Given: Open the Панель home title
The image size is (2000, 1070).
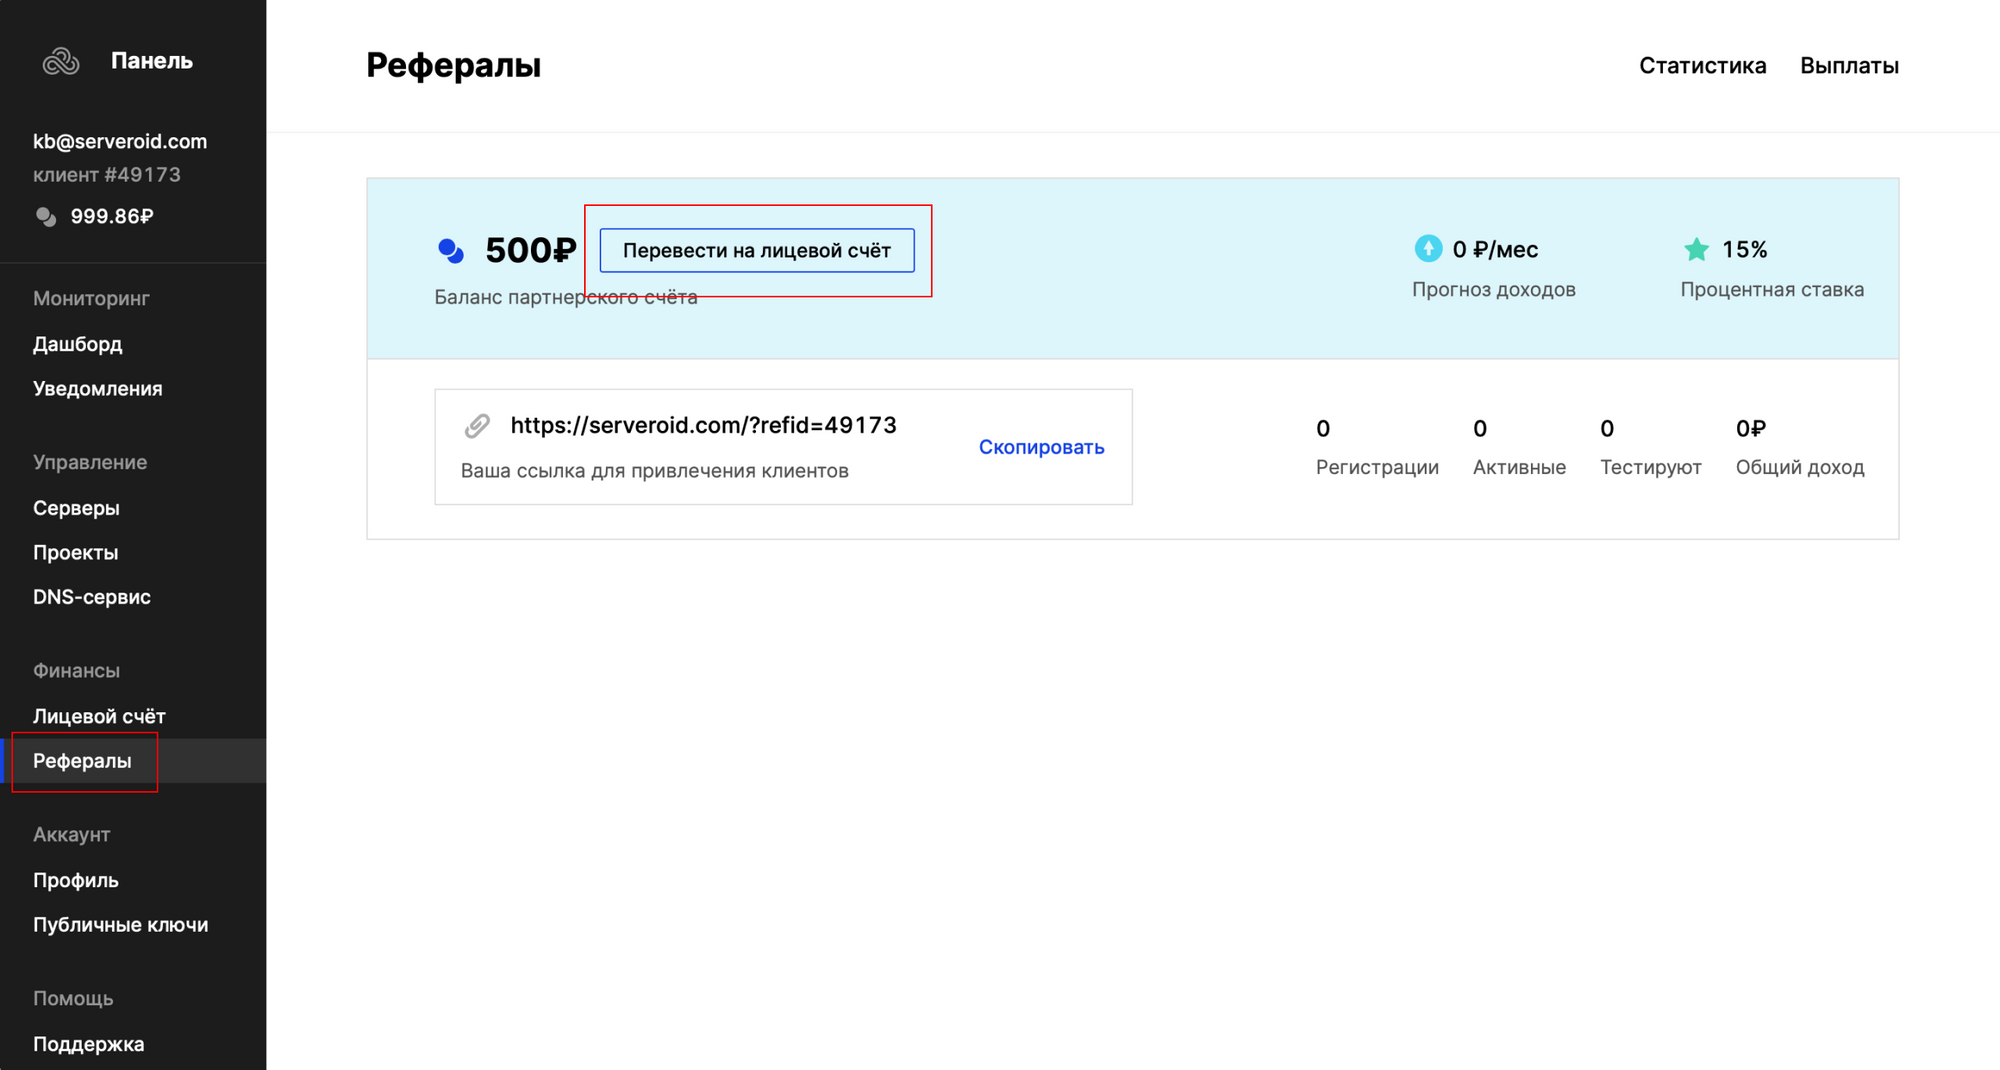Looking at the screenshot, I should click(x=152, y=61).
